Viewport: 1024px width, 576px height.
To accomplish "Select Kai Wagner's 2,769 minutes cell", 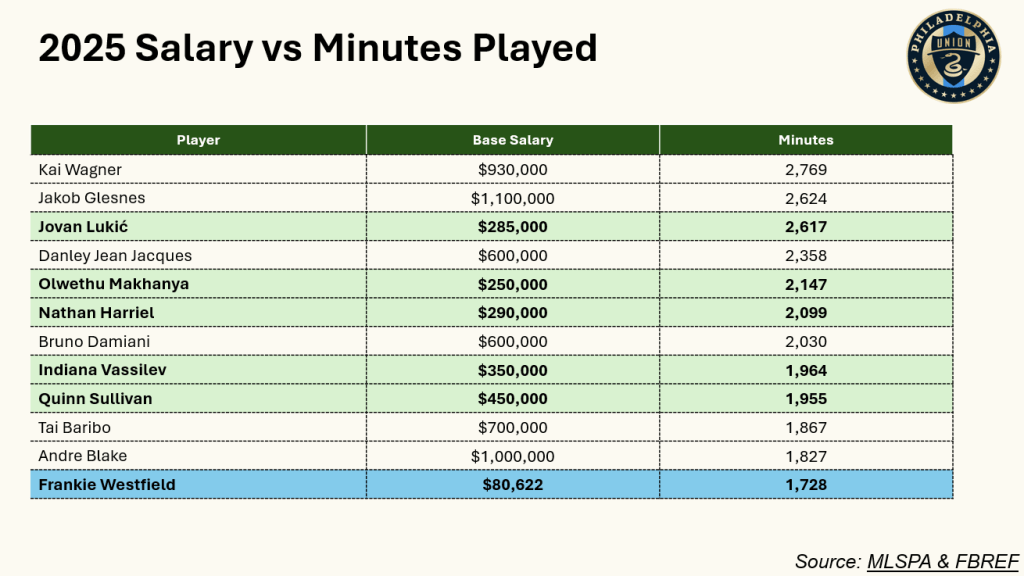I will (805, 170).
